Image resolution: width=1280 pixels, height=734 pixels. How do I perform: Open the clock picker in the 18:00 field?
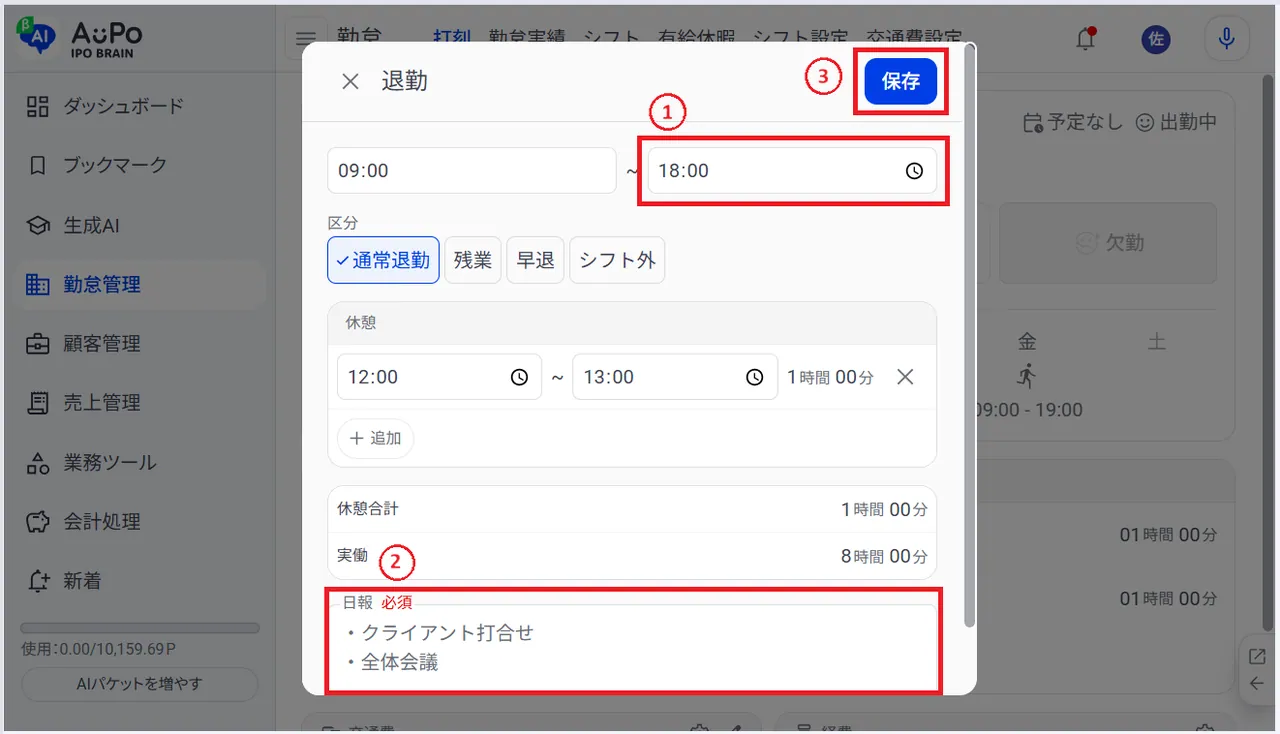click(914, 171)
